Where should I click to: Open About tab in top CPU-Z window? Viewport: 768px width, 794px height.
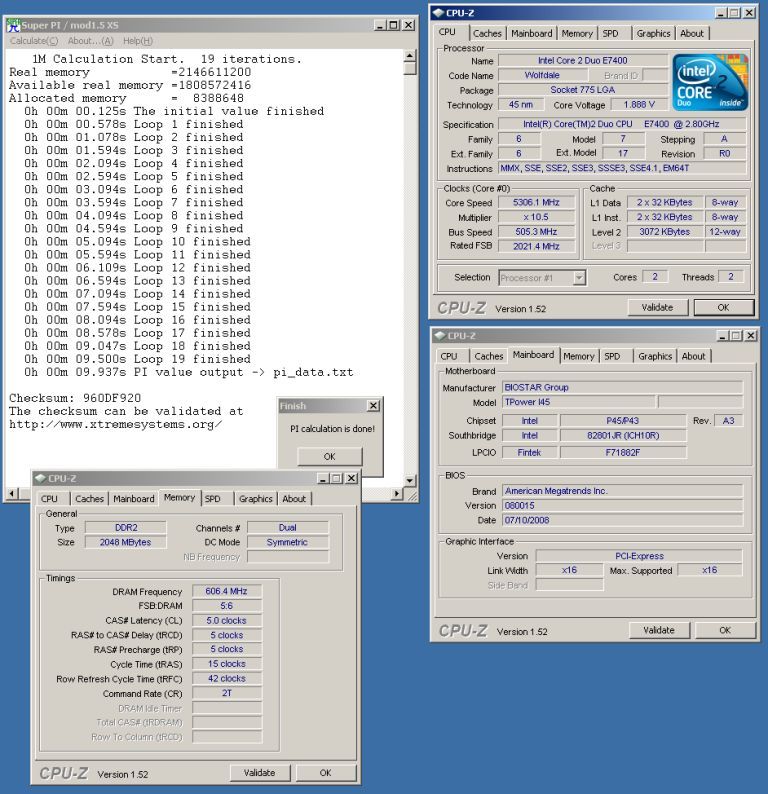pyautogui.click(x=692, y=33)
